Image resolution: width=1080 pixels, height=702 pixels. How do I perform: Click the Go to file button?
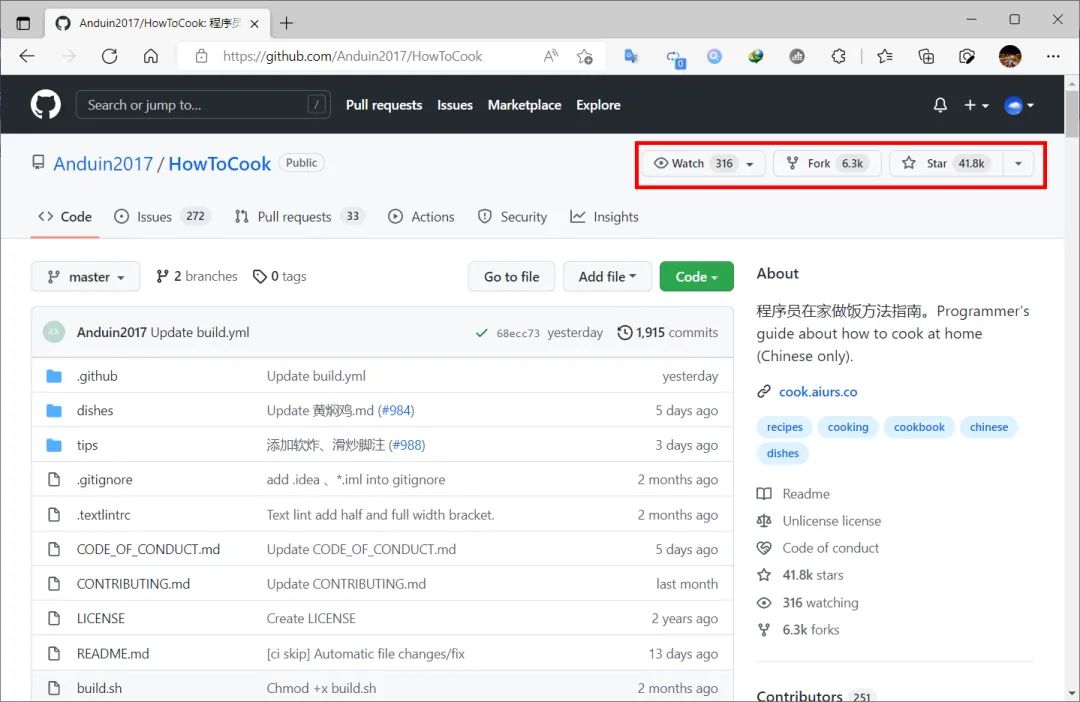511,276
